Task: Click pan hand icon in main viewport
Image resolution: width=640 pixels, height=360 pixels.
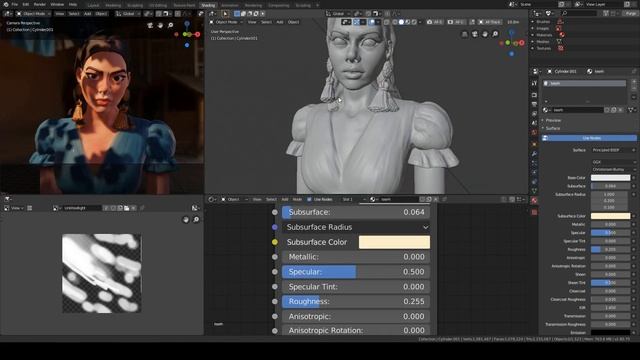Action: (x=485, y=34)
